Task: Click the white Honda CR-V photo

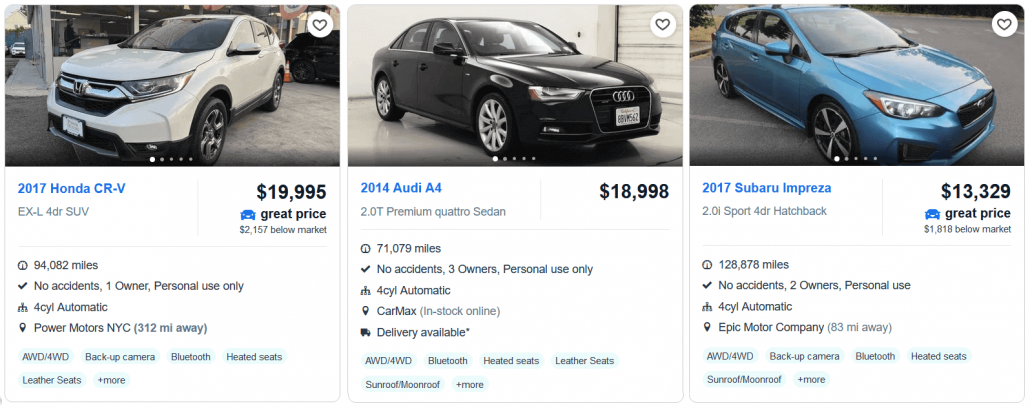Action: (x=172, y=85)
